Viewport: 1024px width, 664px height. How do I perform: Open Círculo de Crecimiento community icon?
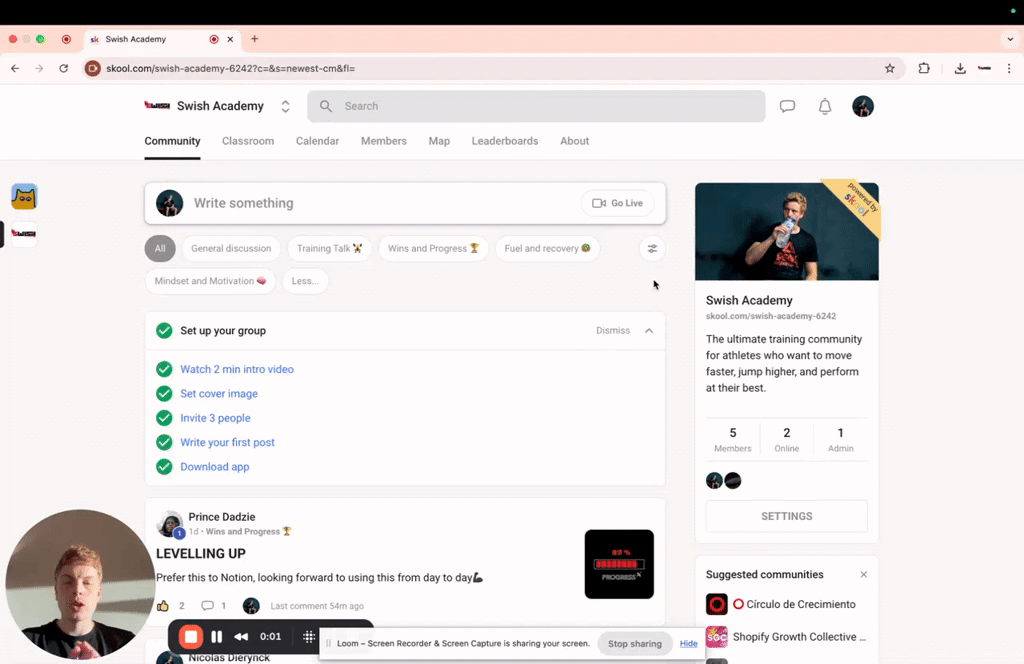tap(716, 604)
